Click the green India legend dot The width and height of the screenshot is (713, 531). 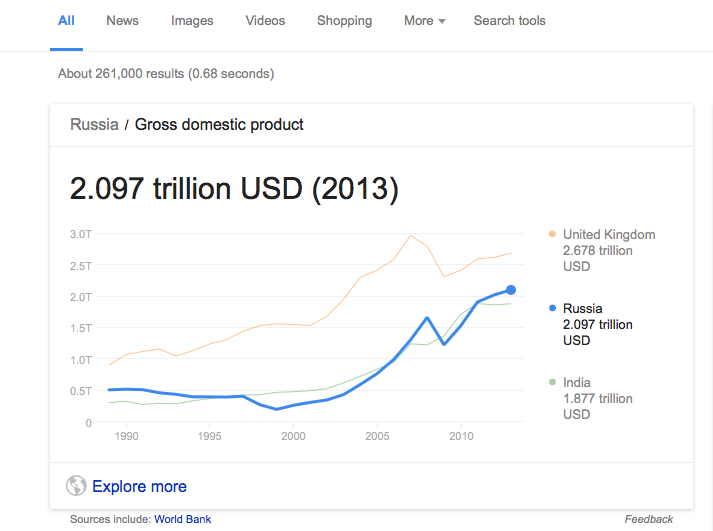pos(552,382)
